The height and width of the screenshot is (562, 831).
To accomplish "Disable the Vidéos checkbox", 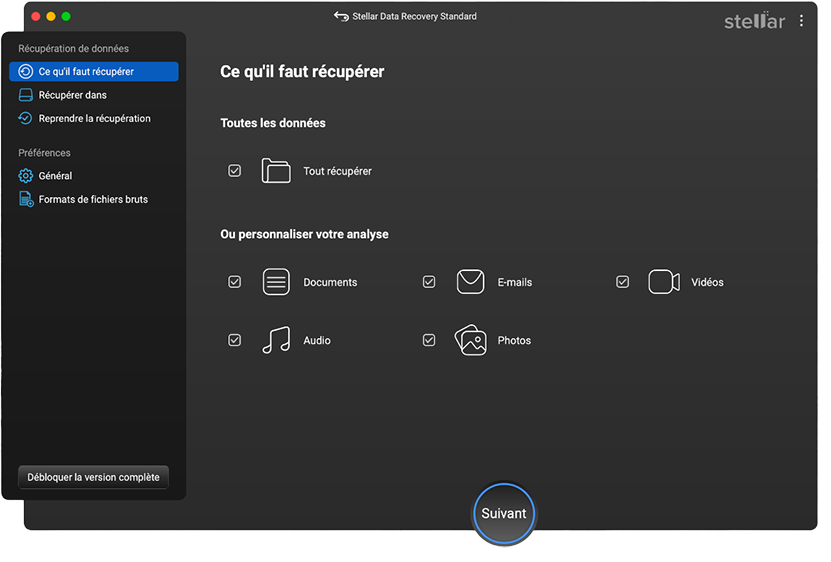I will pos(623,282).
